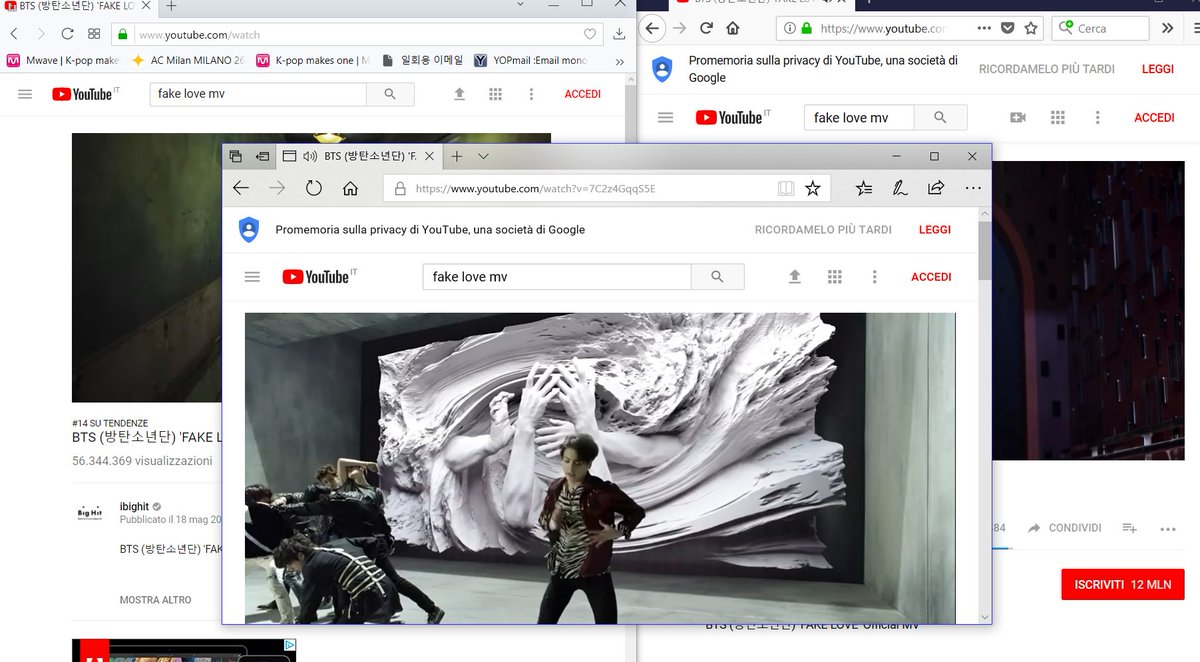Viewport: 1200px width, 662px height.
Task: Open YOPmail bookmark in Opera
Action: 530,60
